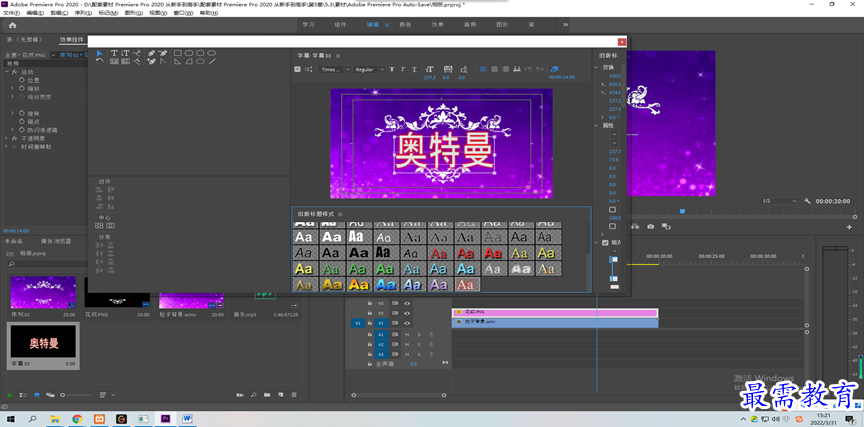Click the Bold text style icon
Image resolution: width=864 pixels, height=427 pixels.
392,69
